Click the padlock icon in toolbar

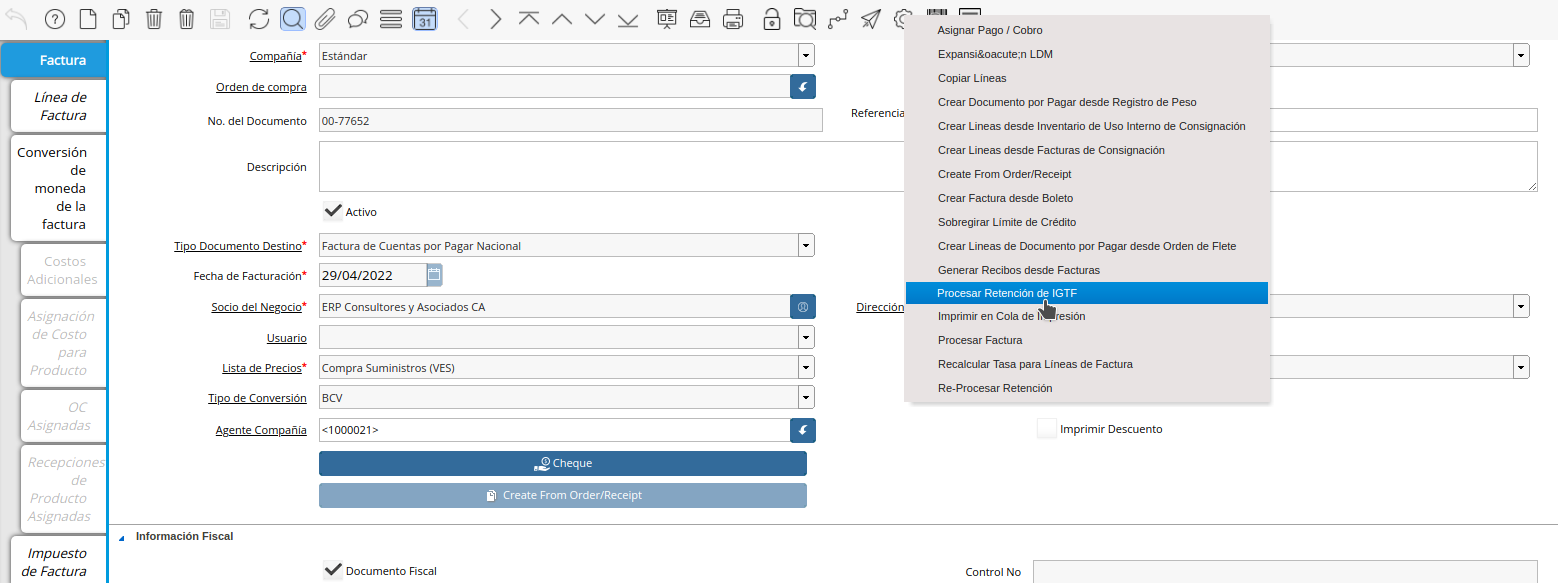pyautogui.click(x=772, y=18)
